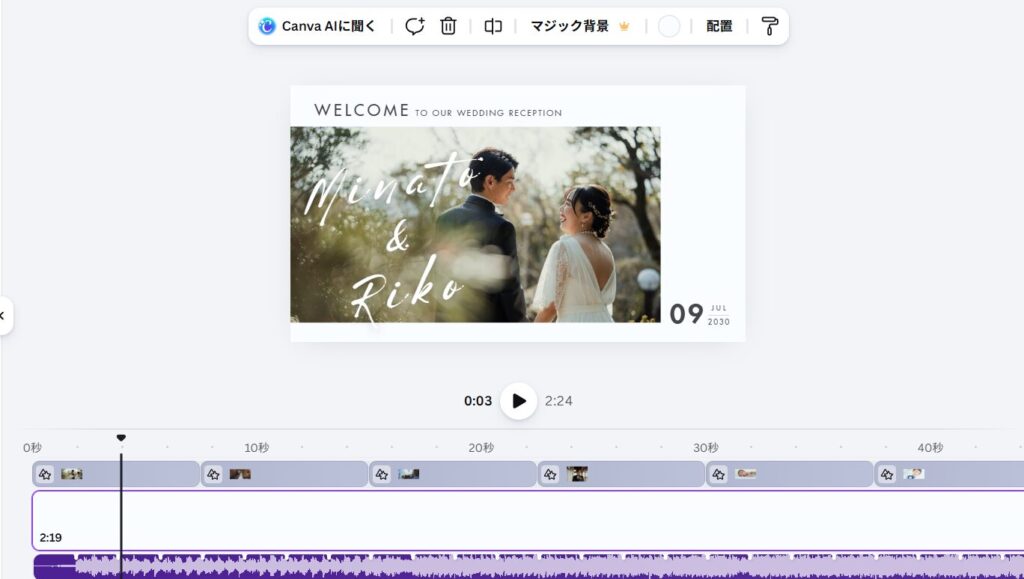This screenshot has width=1024, height=579.
Task: Select the paint roller copy style icon
Action: coord(769,27)
